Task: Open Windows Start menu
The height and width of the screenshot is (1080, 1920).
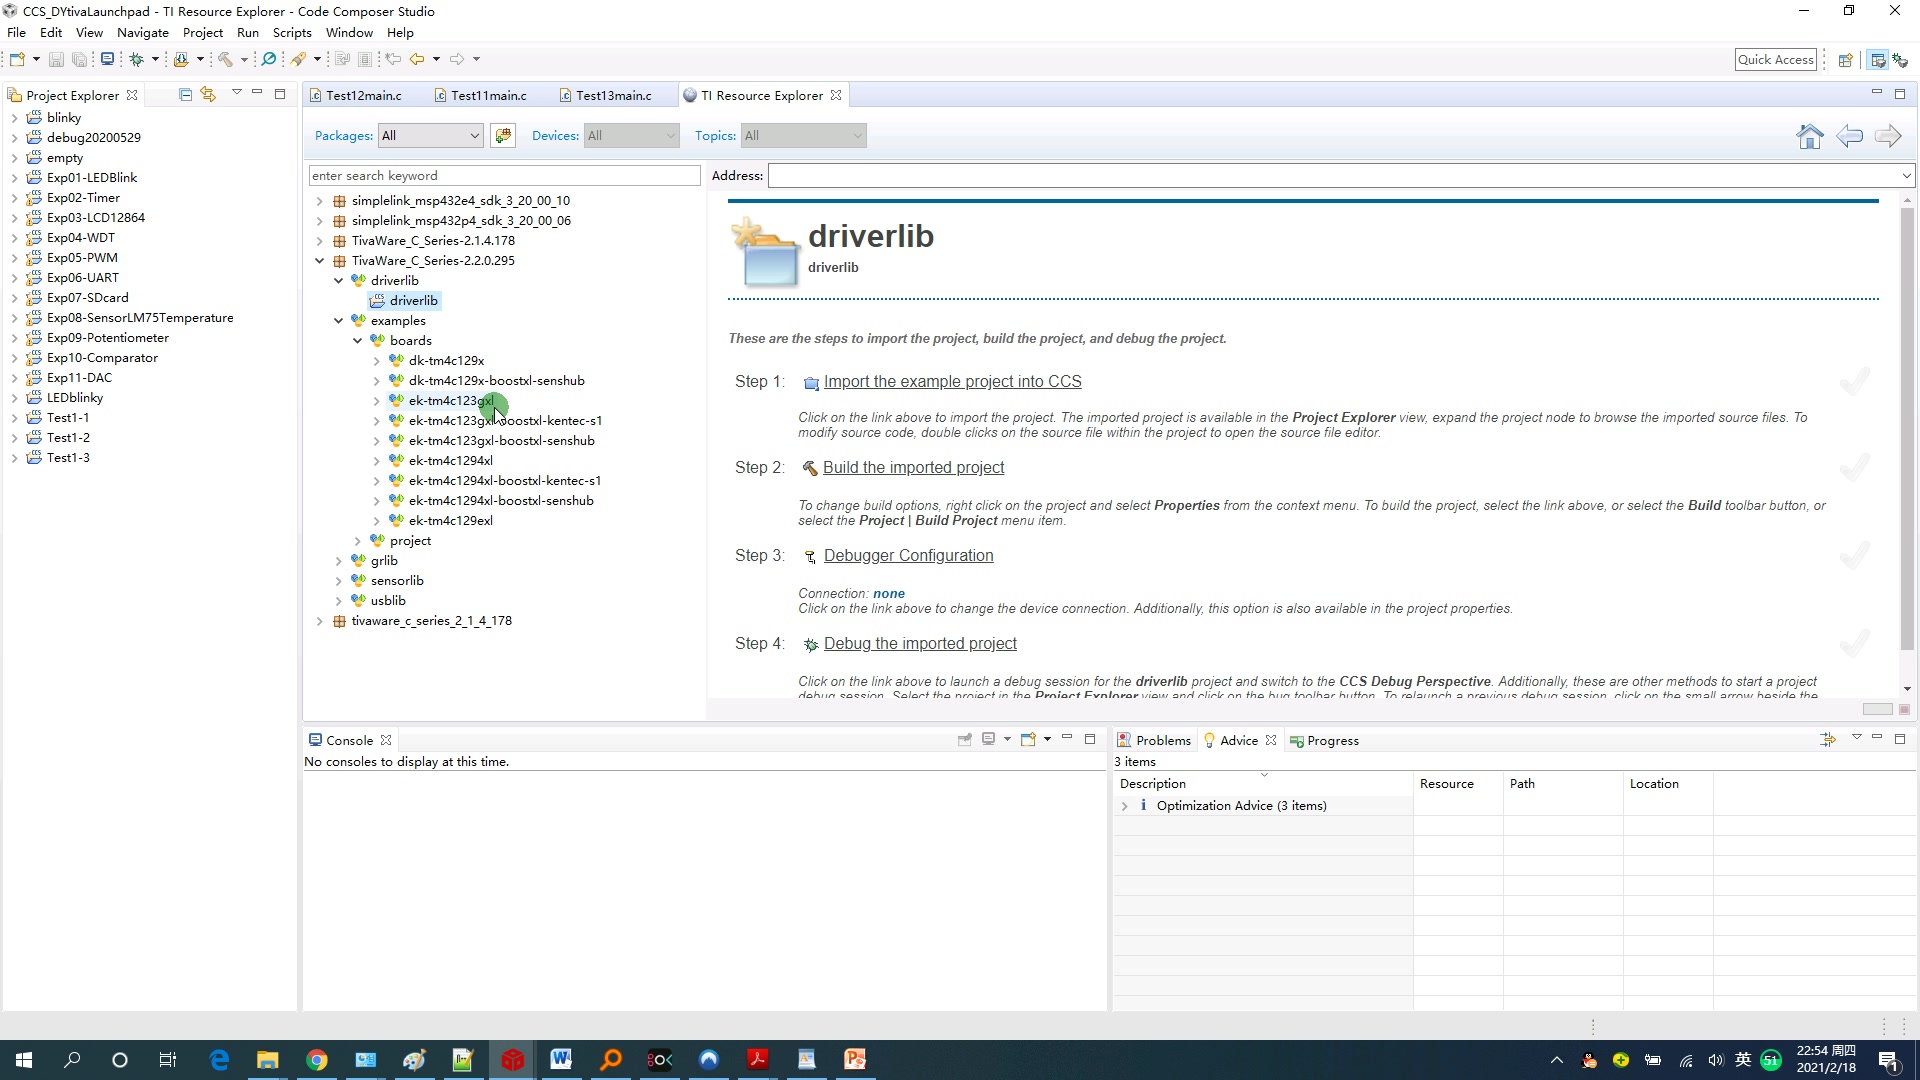Action: [24, 1060]
